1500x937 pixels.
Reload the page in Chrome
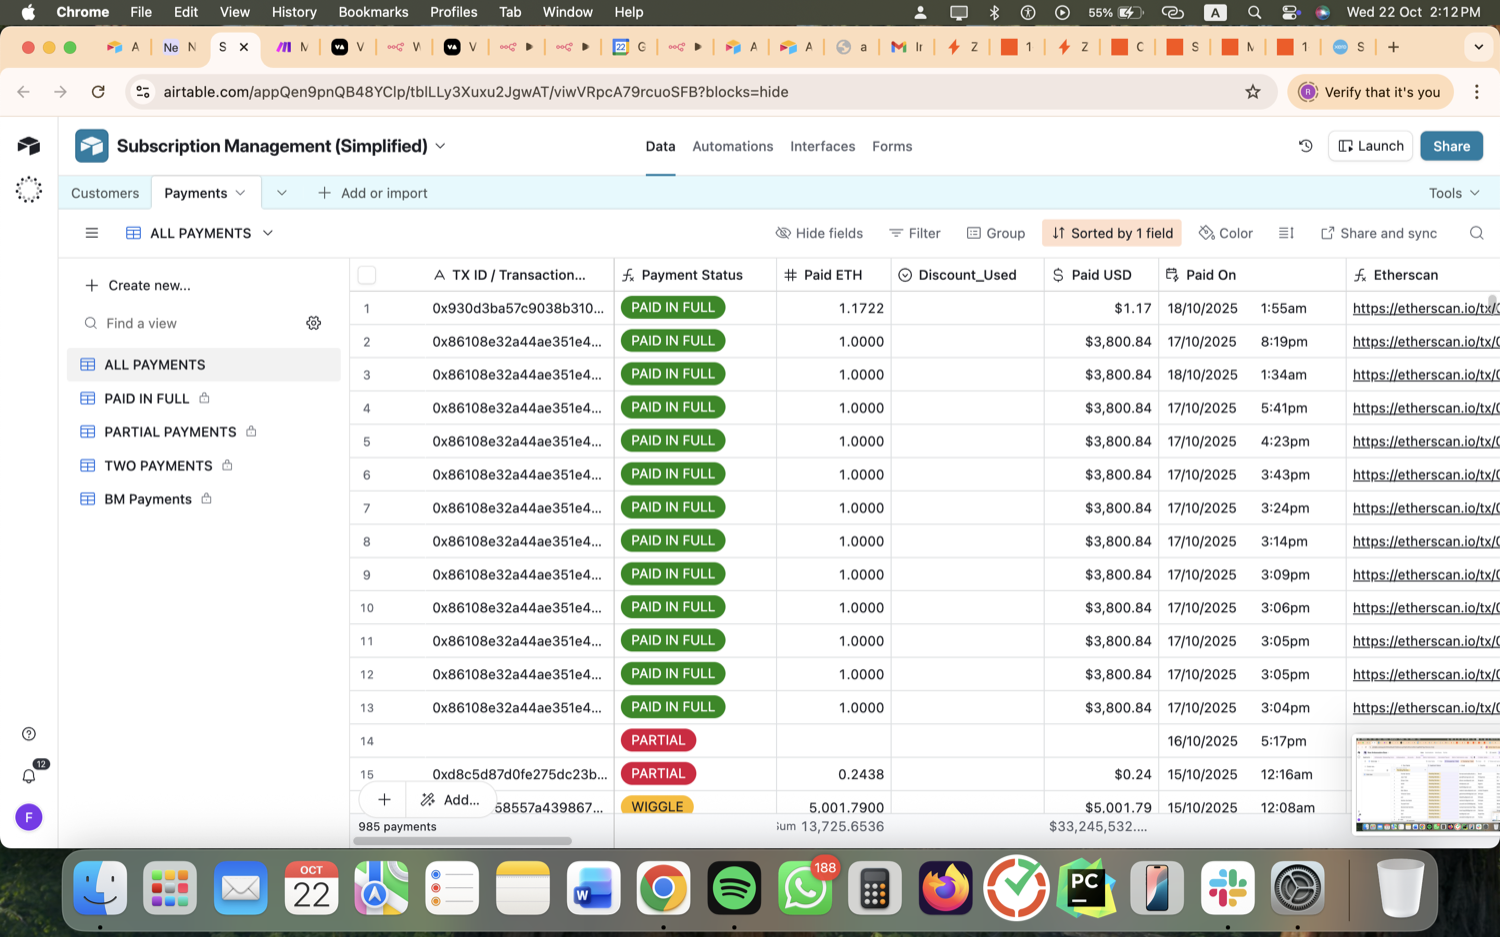(x=98, y=92)
